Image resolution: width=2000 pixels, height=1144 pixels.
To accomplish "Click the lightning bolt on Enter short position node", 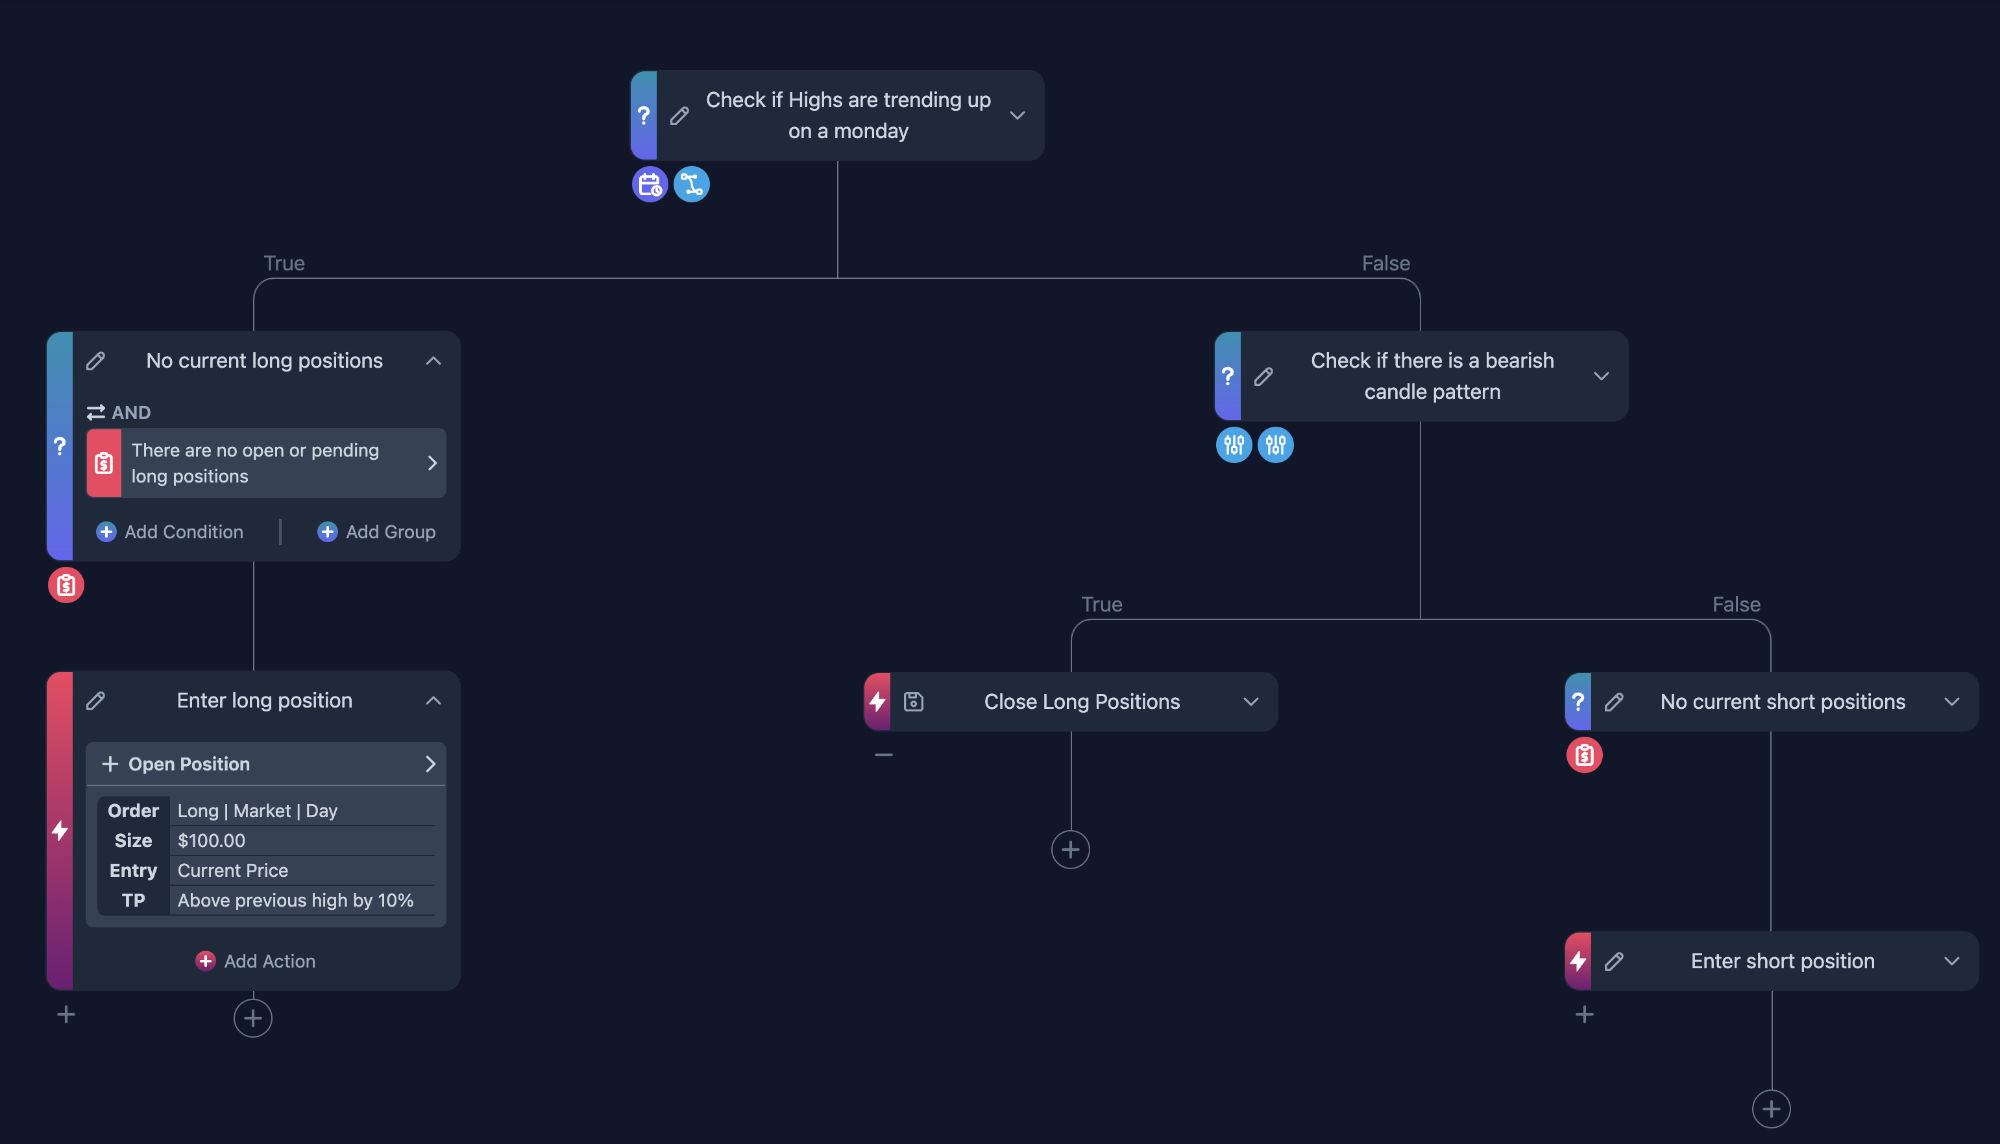I will [x=1578, y=961].
